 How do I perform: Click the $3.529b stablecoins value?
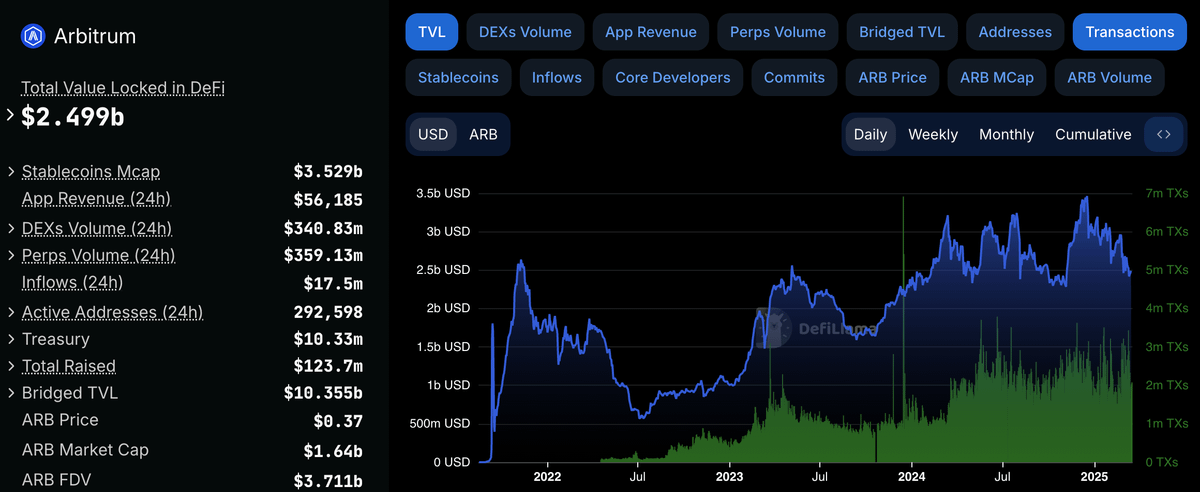328,172
